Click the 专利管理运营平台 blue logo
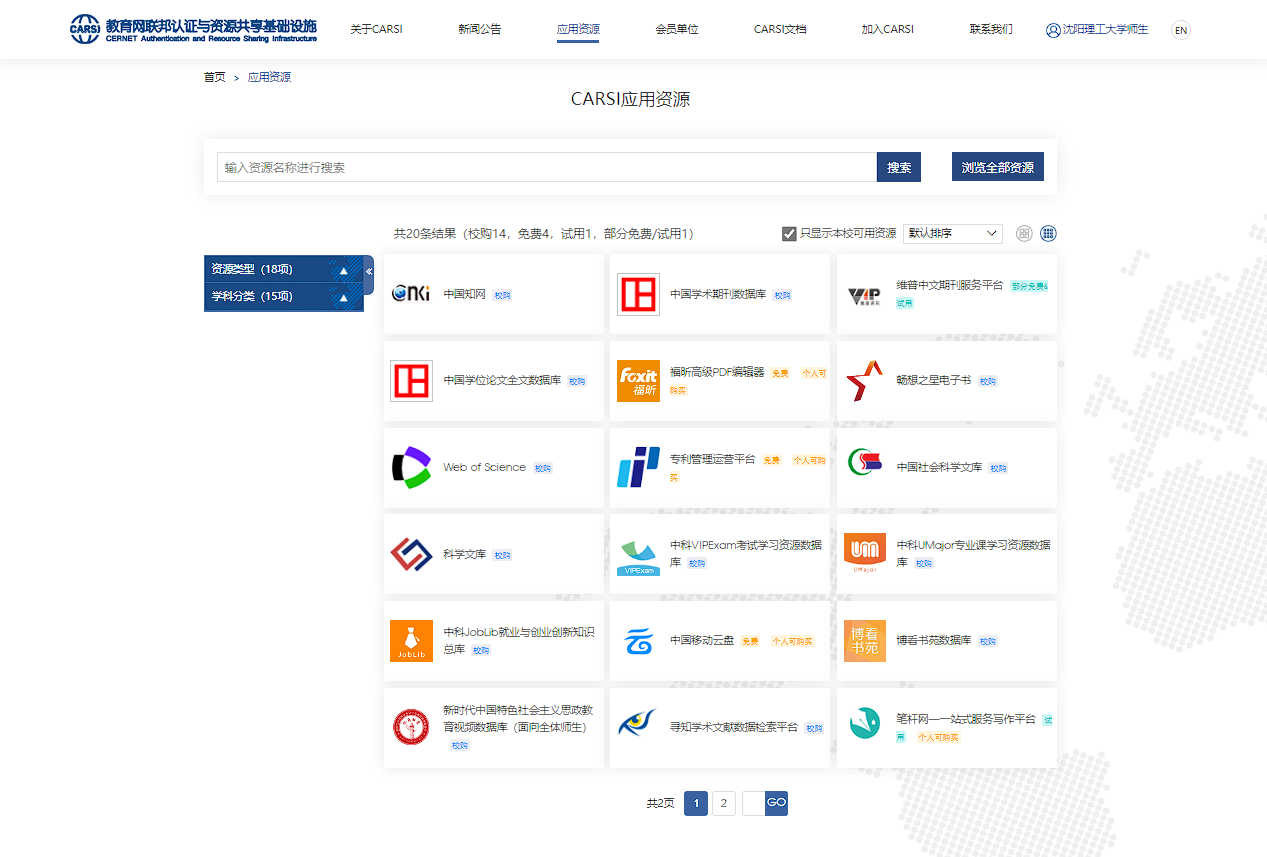 tap(638, 467)
